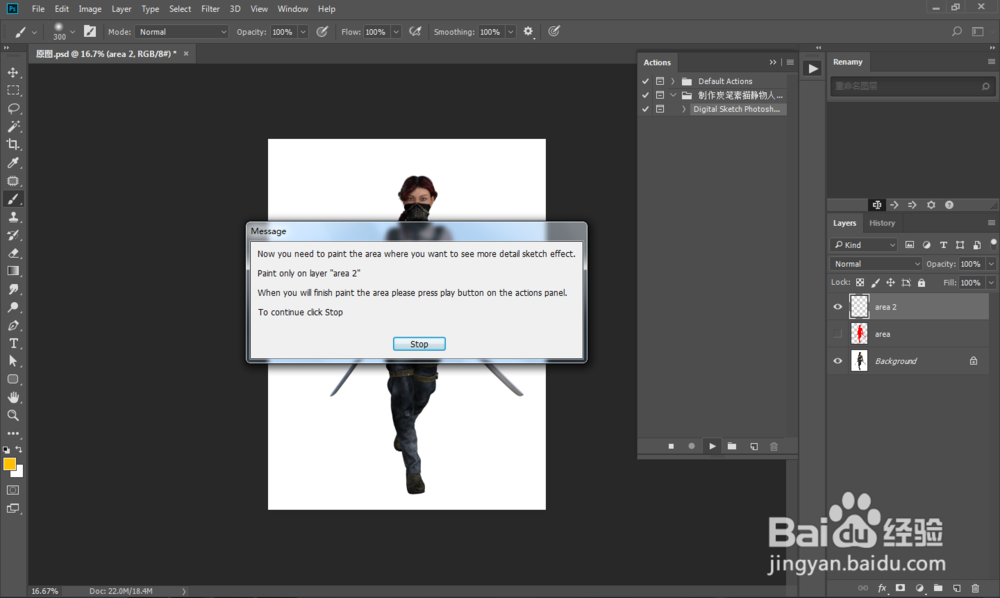The image size is (1000, 598).
Task: Select the Hand tool
Action: 13,397
